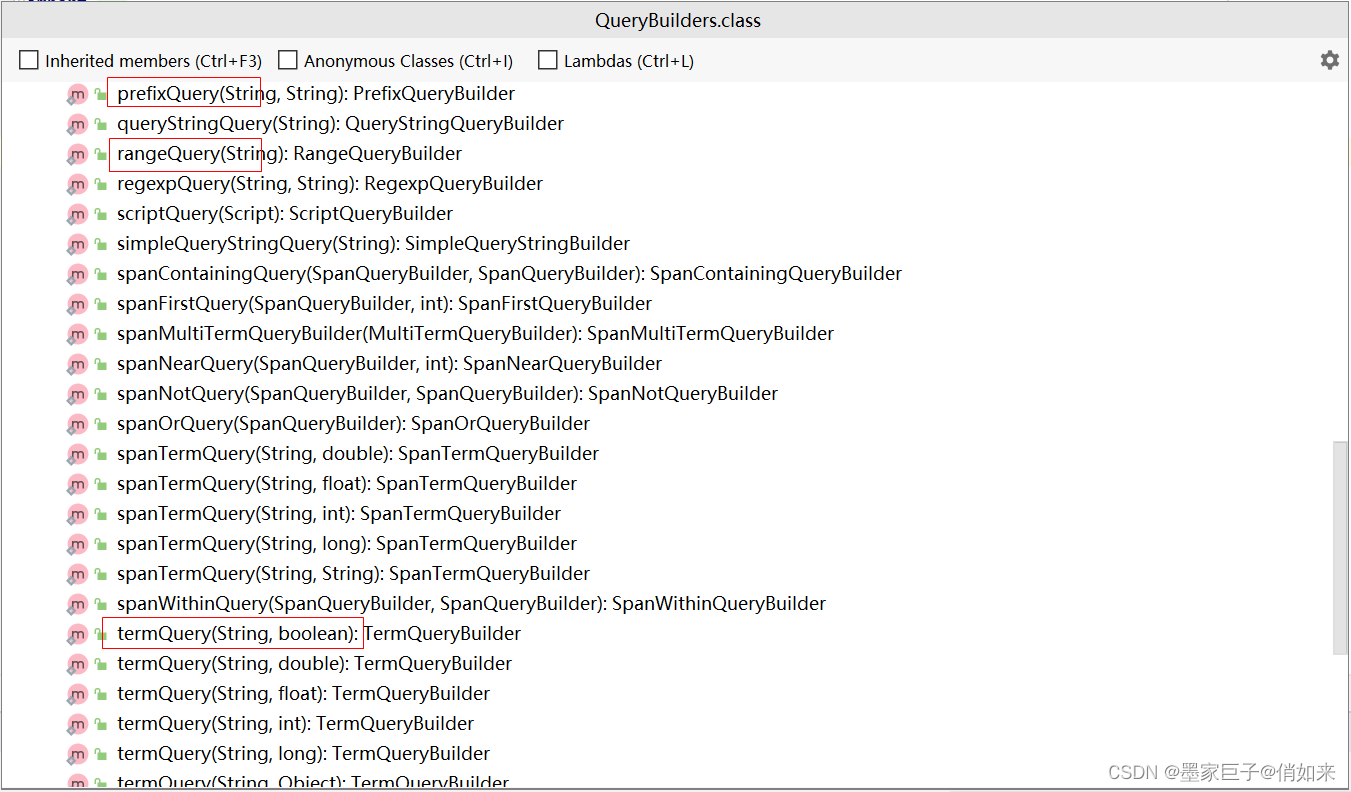
Task: Select queryStringQuery(String) method
Action: click(x=340, y=124)
